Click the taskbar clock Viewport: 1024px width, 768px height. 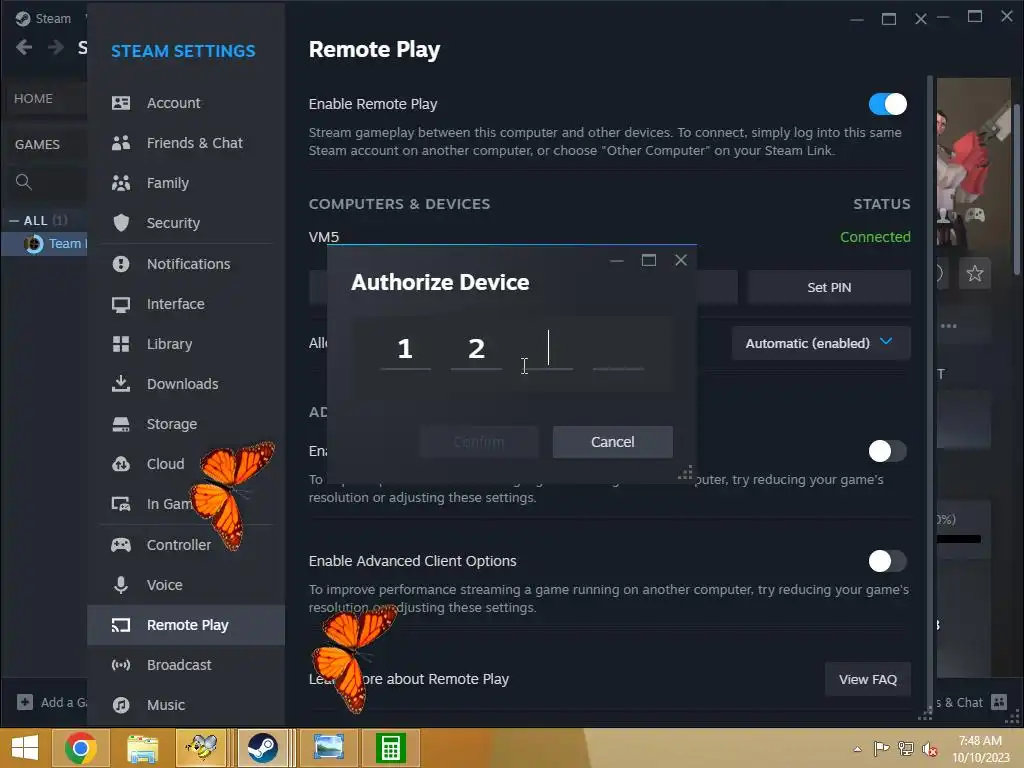tap(980, 749)
